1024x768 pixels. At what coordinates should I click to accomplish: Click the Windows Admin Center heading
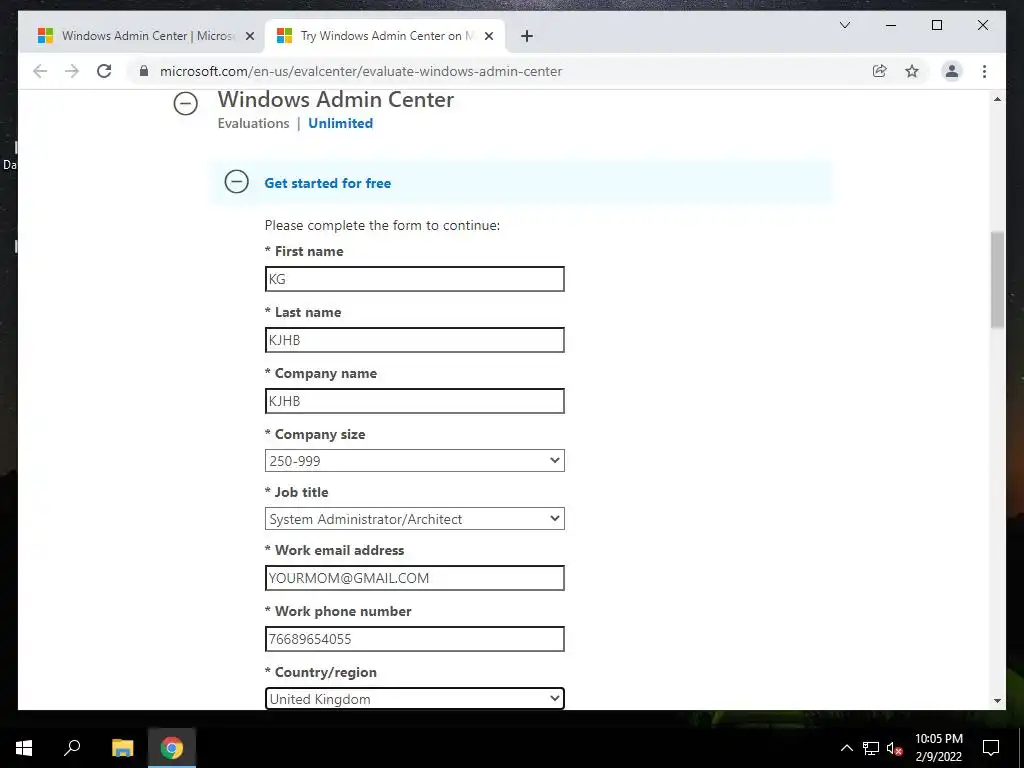[x=336, y=99]
